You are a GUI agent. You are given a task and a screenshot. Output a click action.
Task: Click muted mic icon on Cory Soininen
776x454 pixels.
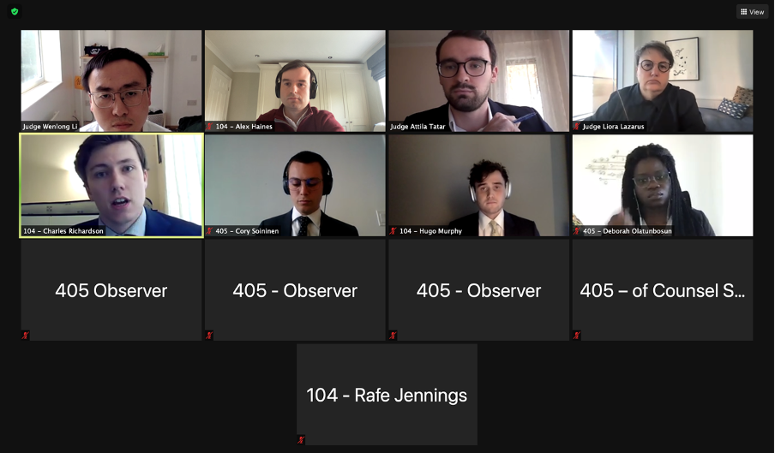(209, 231)
